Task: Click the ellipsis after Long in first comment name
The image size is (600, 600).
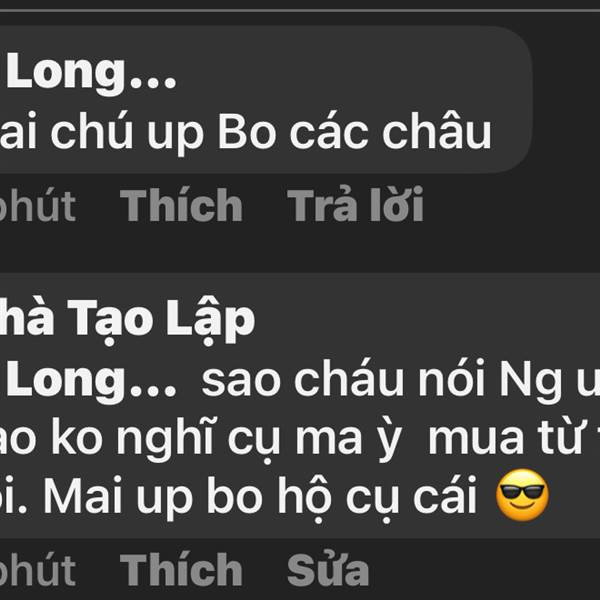Action: point(153,82)
